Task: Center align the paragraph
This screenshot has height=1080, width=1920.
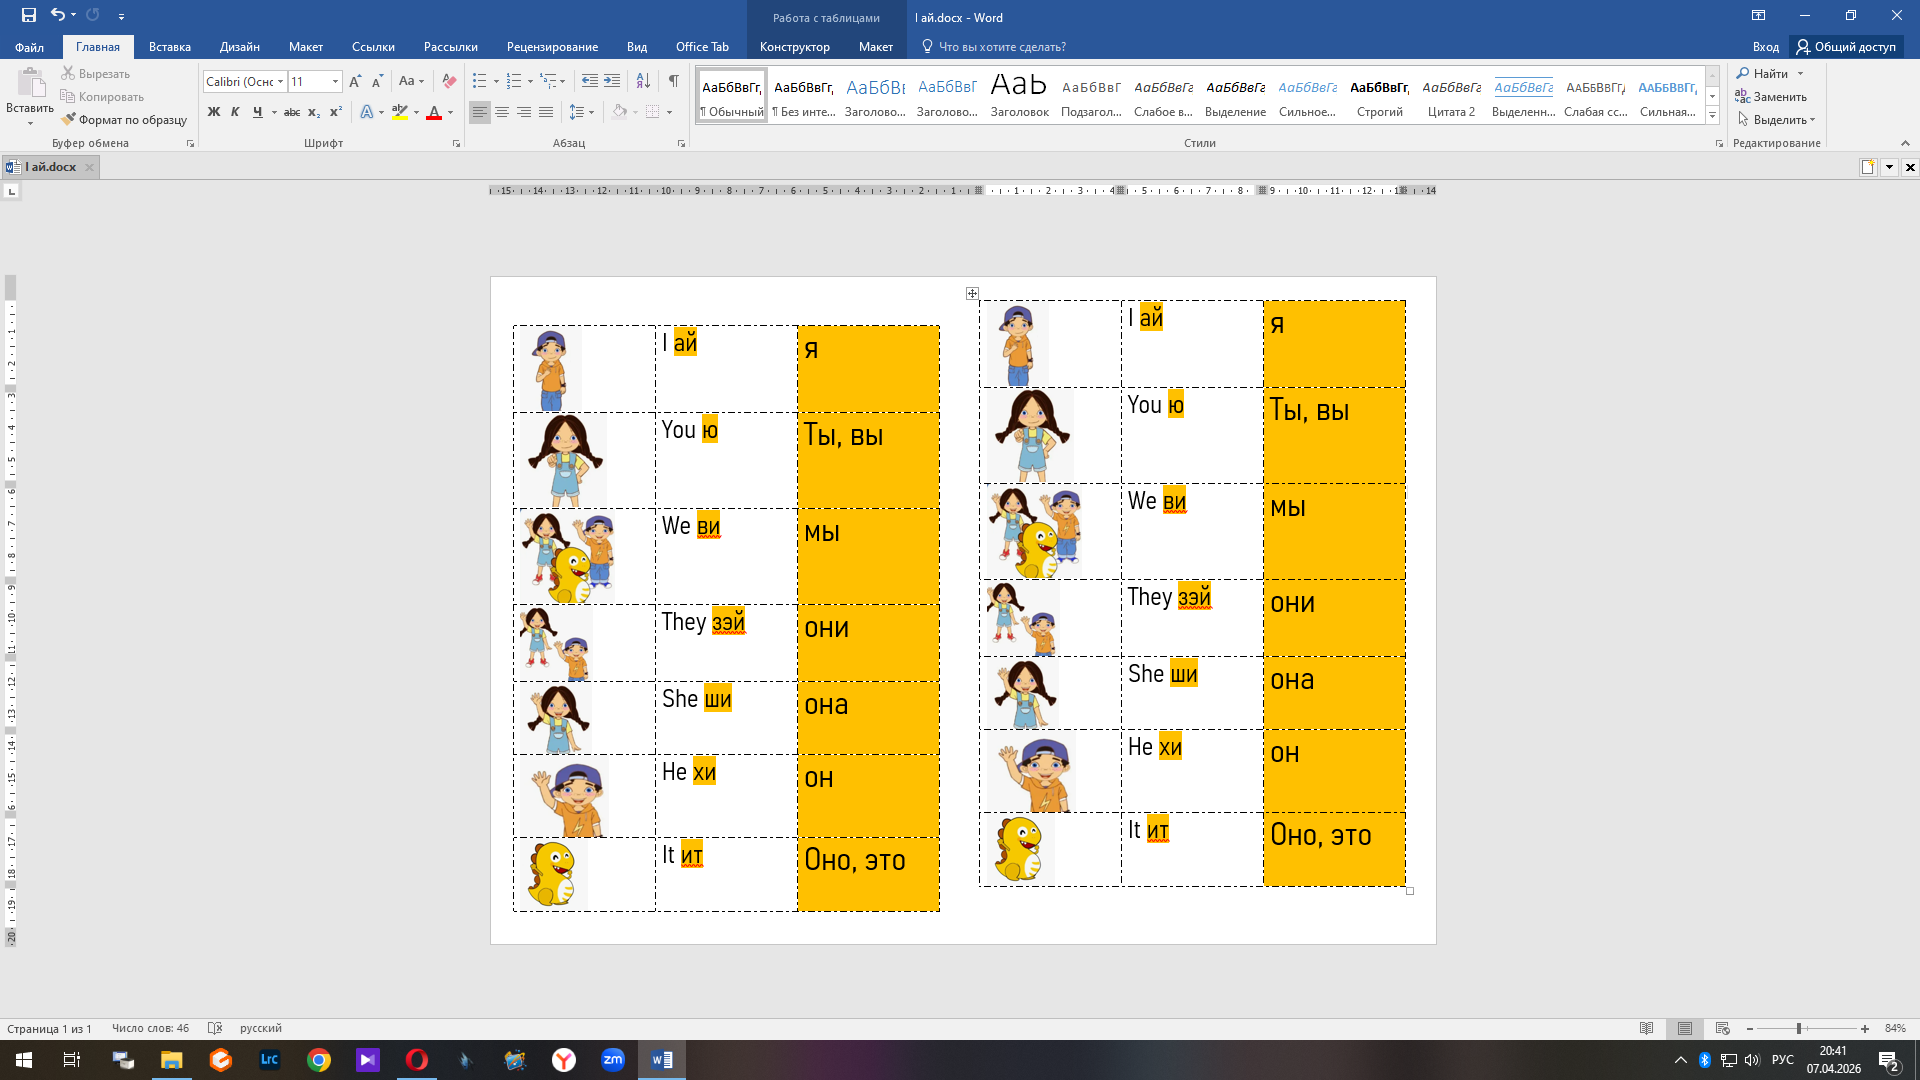Action: tap(502, 113)
